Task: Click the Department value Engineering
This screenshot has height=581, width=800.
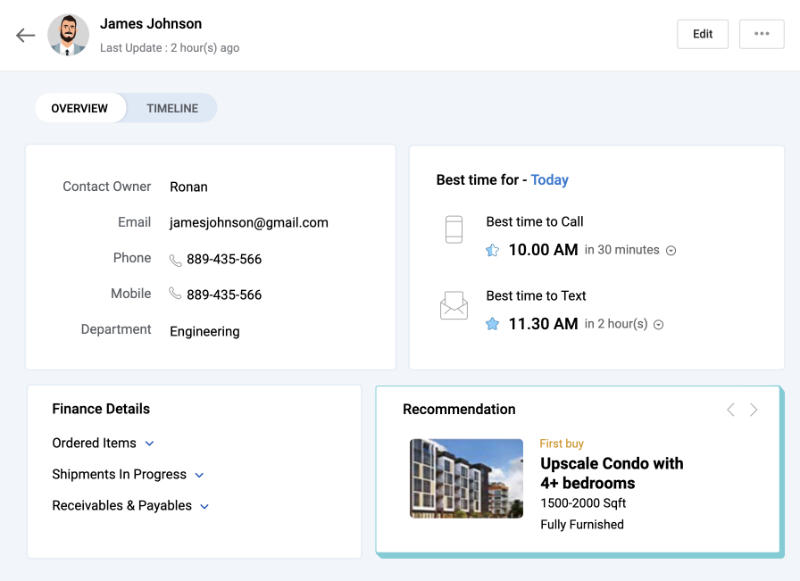Action: (205, 332)
